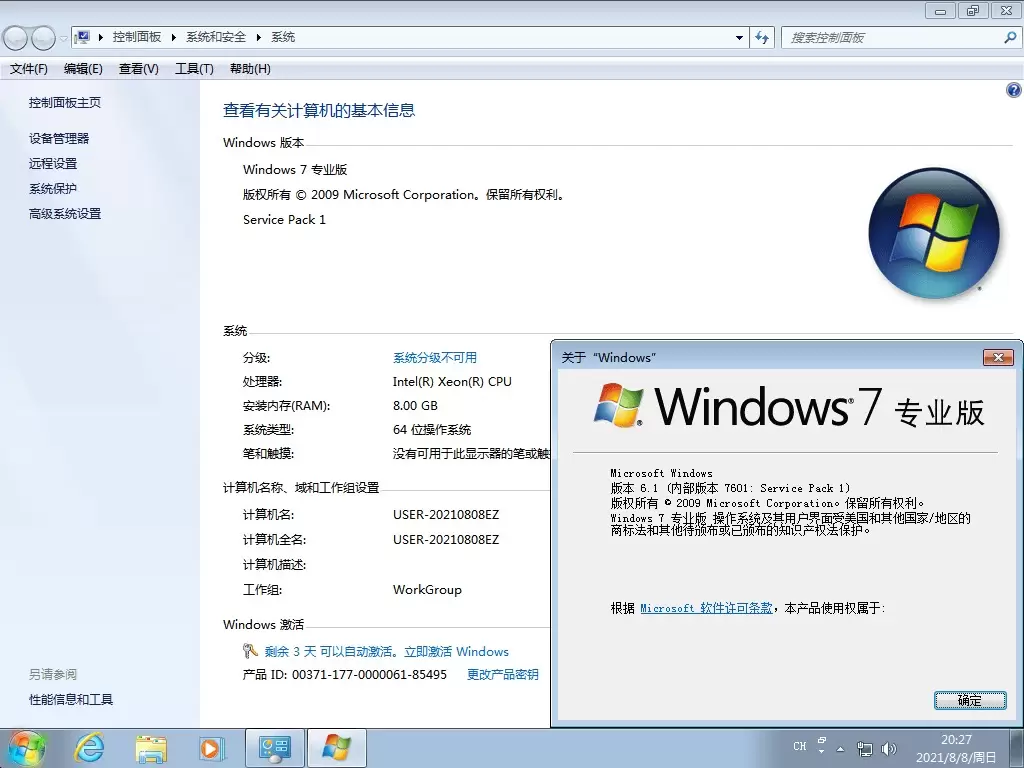This screenshot has width=1024, height=768.
Task: Open the recent pages dropdown arrow
Action: 63,38
